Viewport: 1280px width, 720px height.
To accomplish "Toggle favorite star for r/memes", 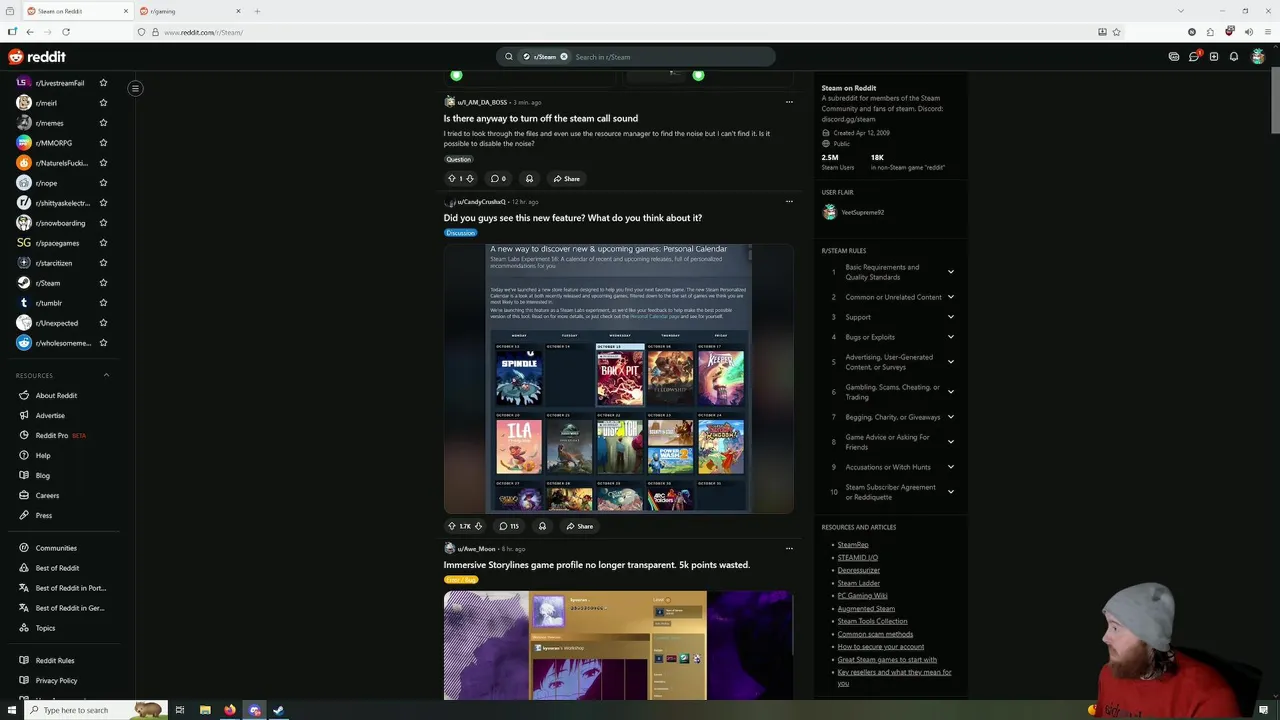I will click(103, 123).
